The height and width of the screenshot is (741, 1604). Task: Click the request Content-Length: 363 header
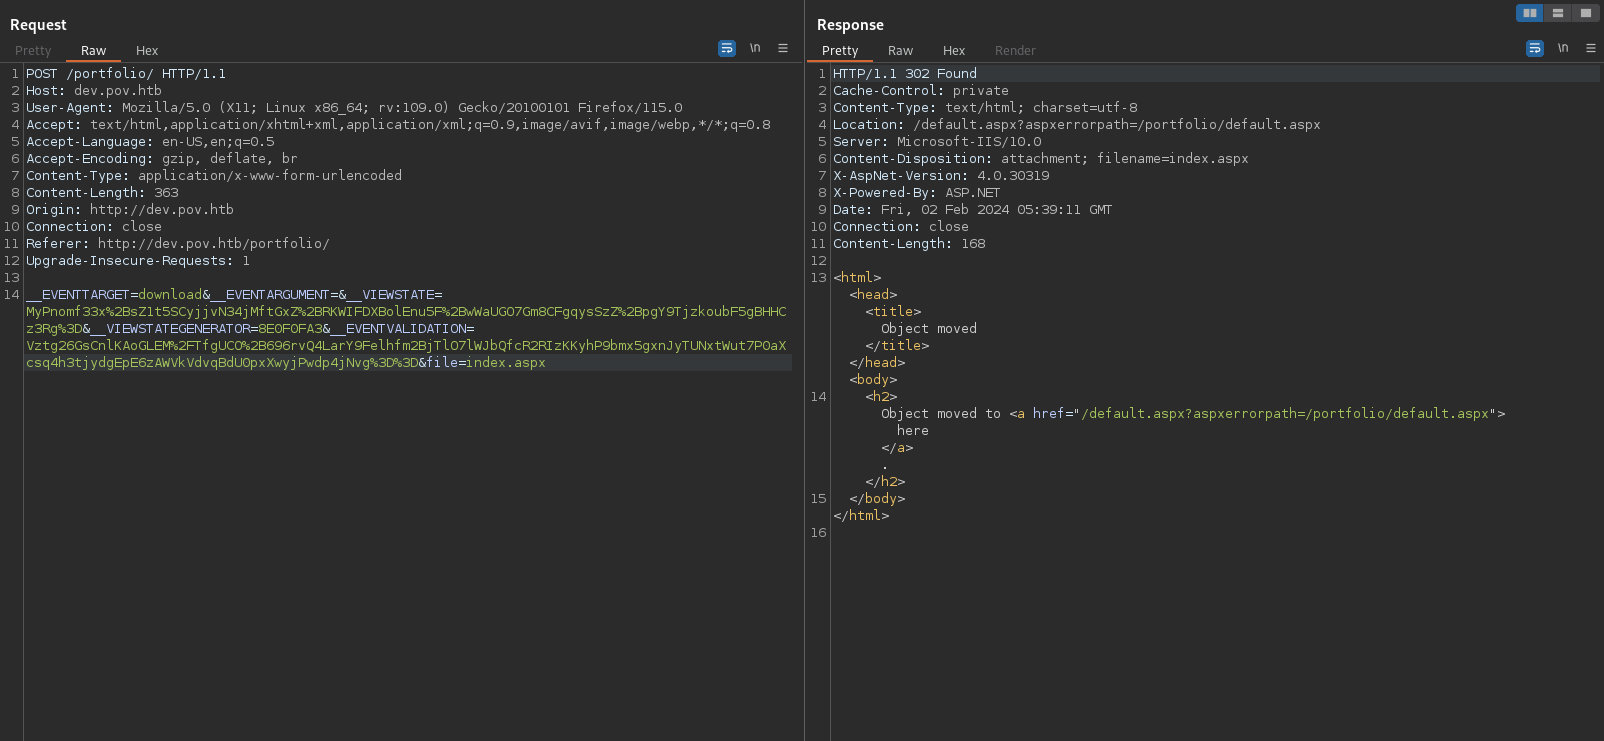click(102, 193)
